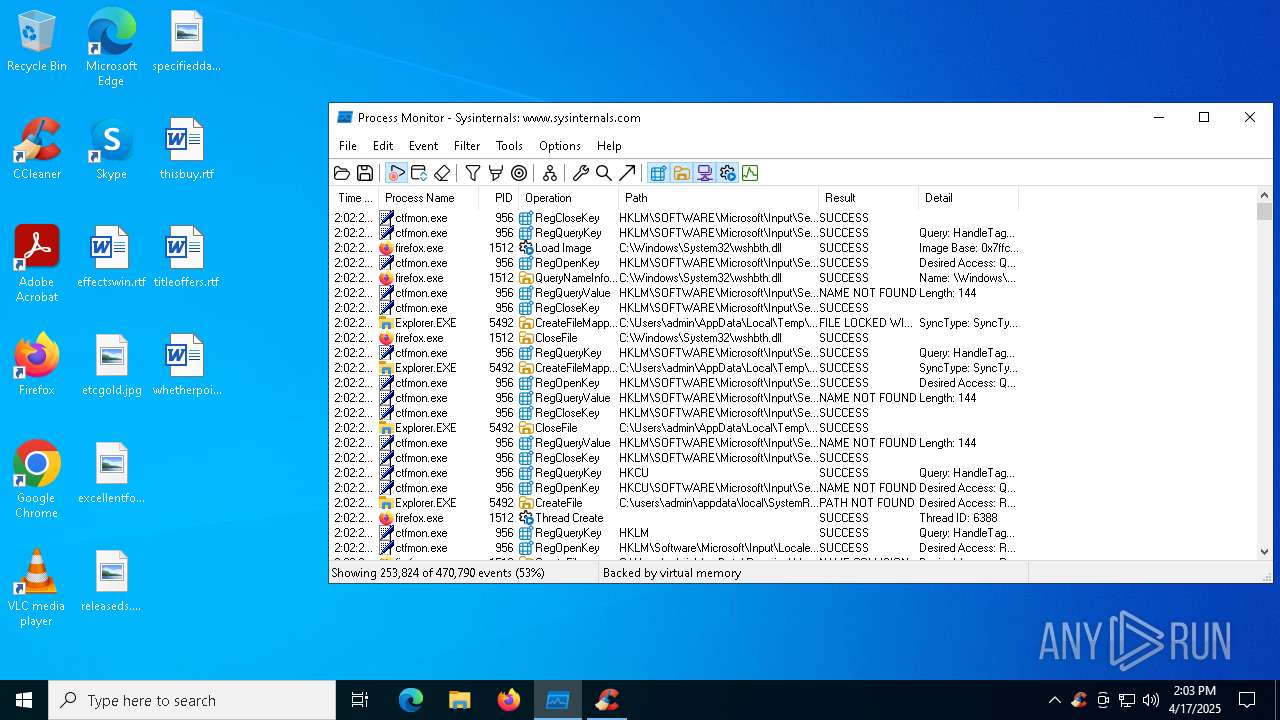Select the Explorer.EXE FILE LOCKED row

[x=675, y=323]
